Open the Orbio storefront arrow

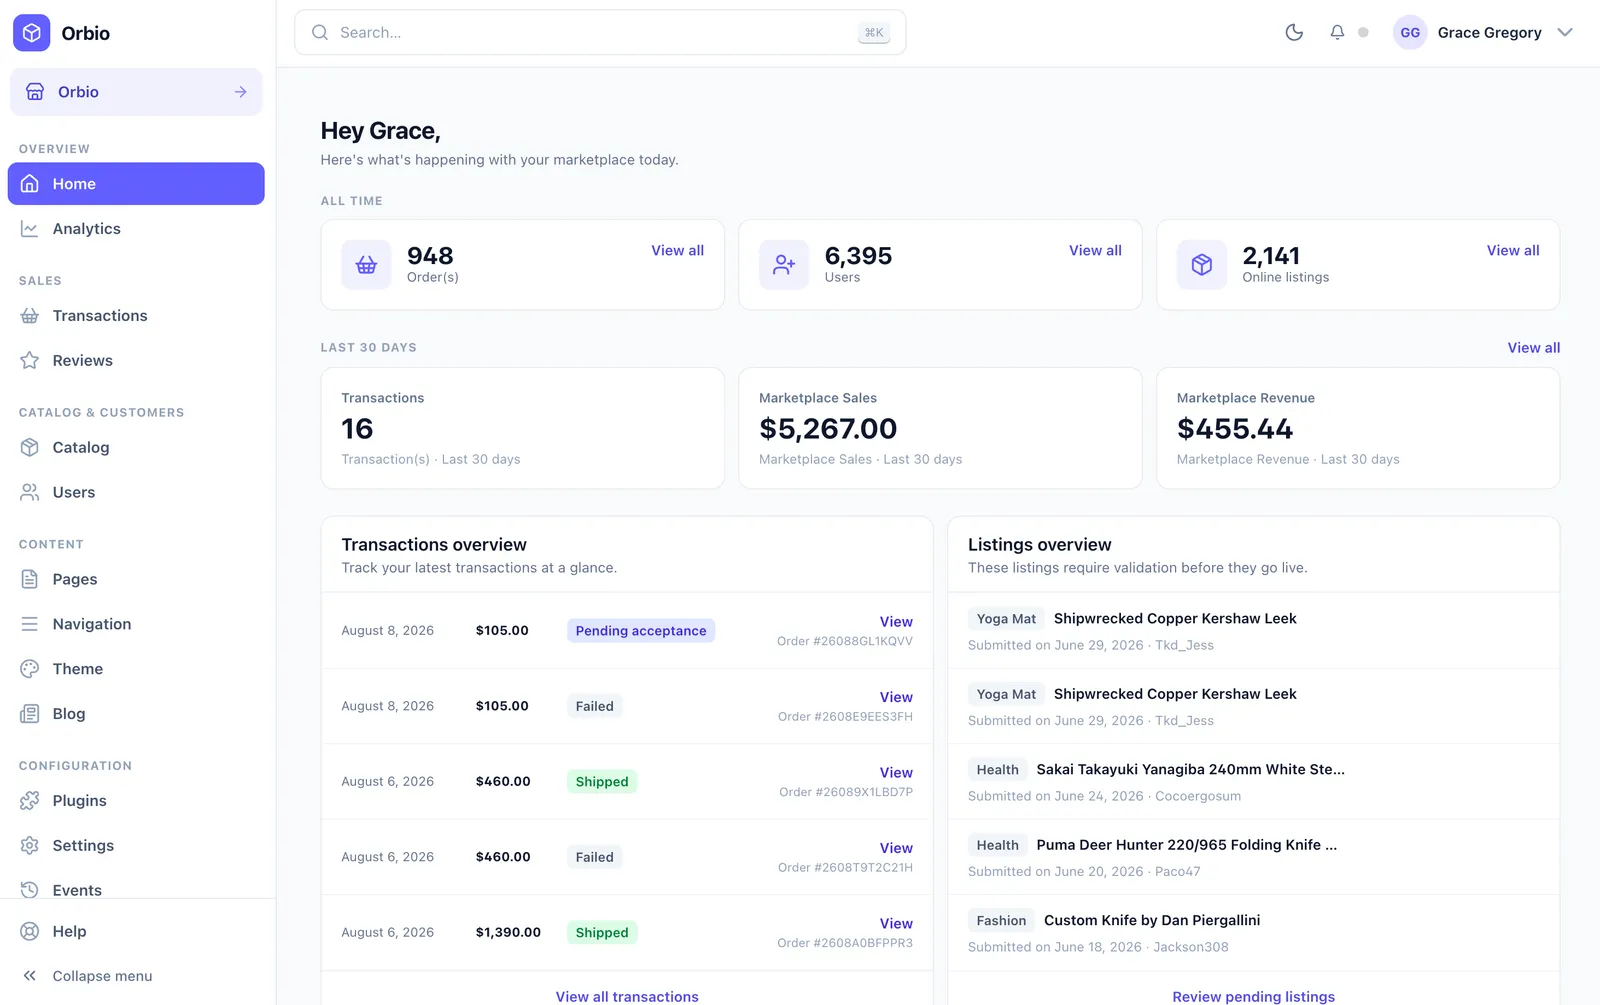point(240,92)
